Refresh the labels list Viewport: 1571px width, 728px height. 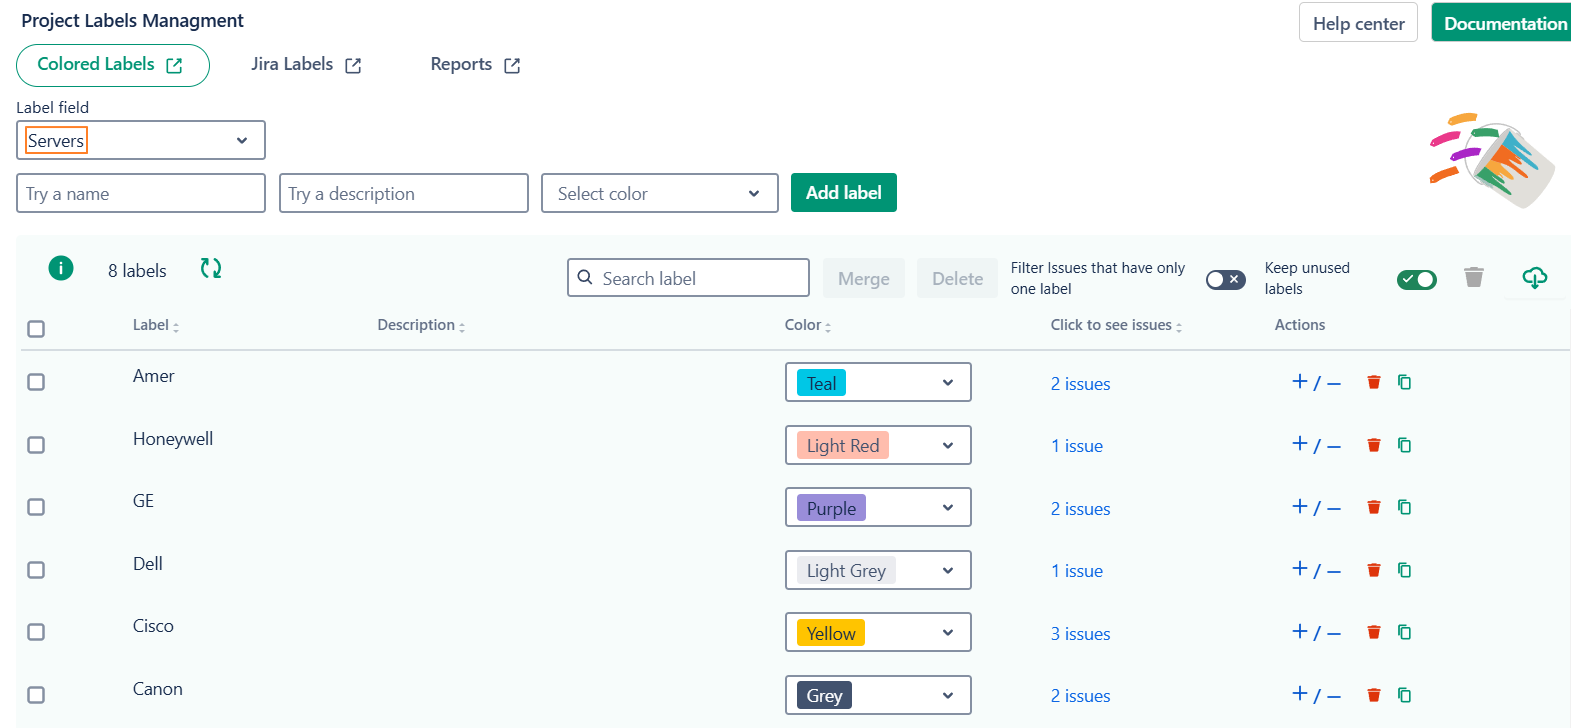(x=210, y=268)
